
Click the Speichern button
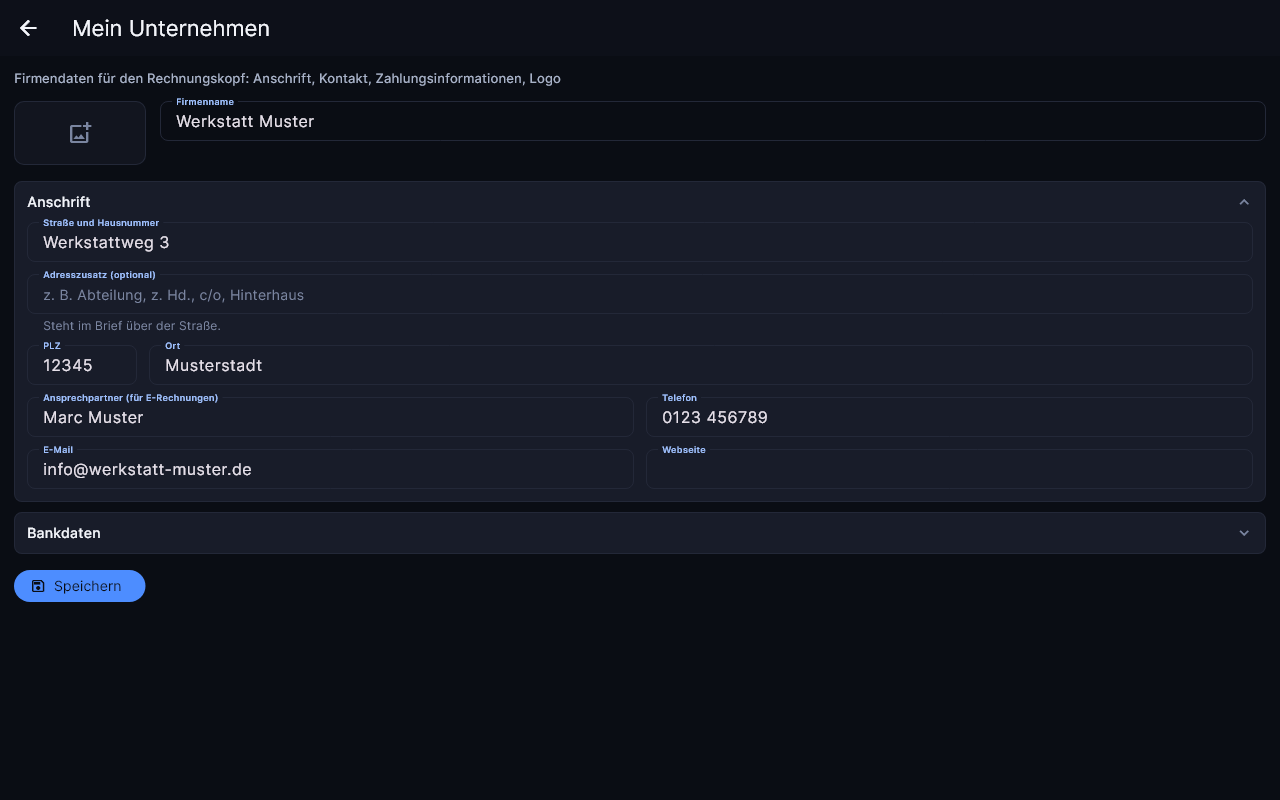click(x=80, y=586)
